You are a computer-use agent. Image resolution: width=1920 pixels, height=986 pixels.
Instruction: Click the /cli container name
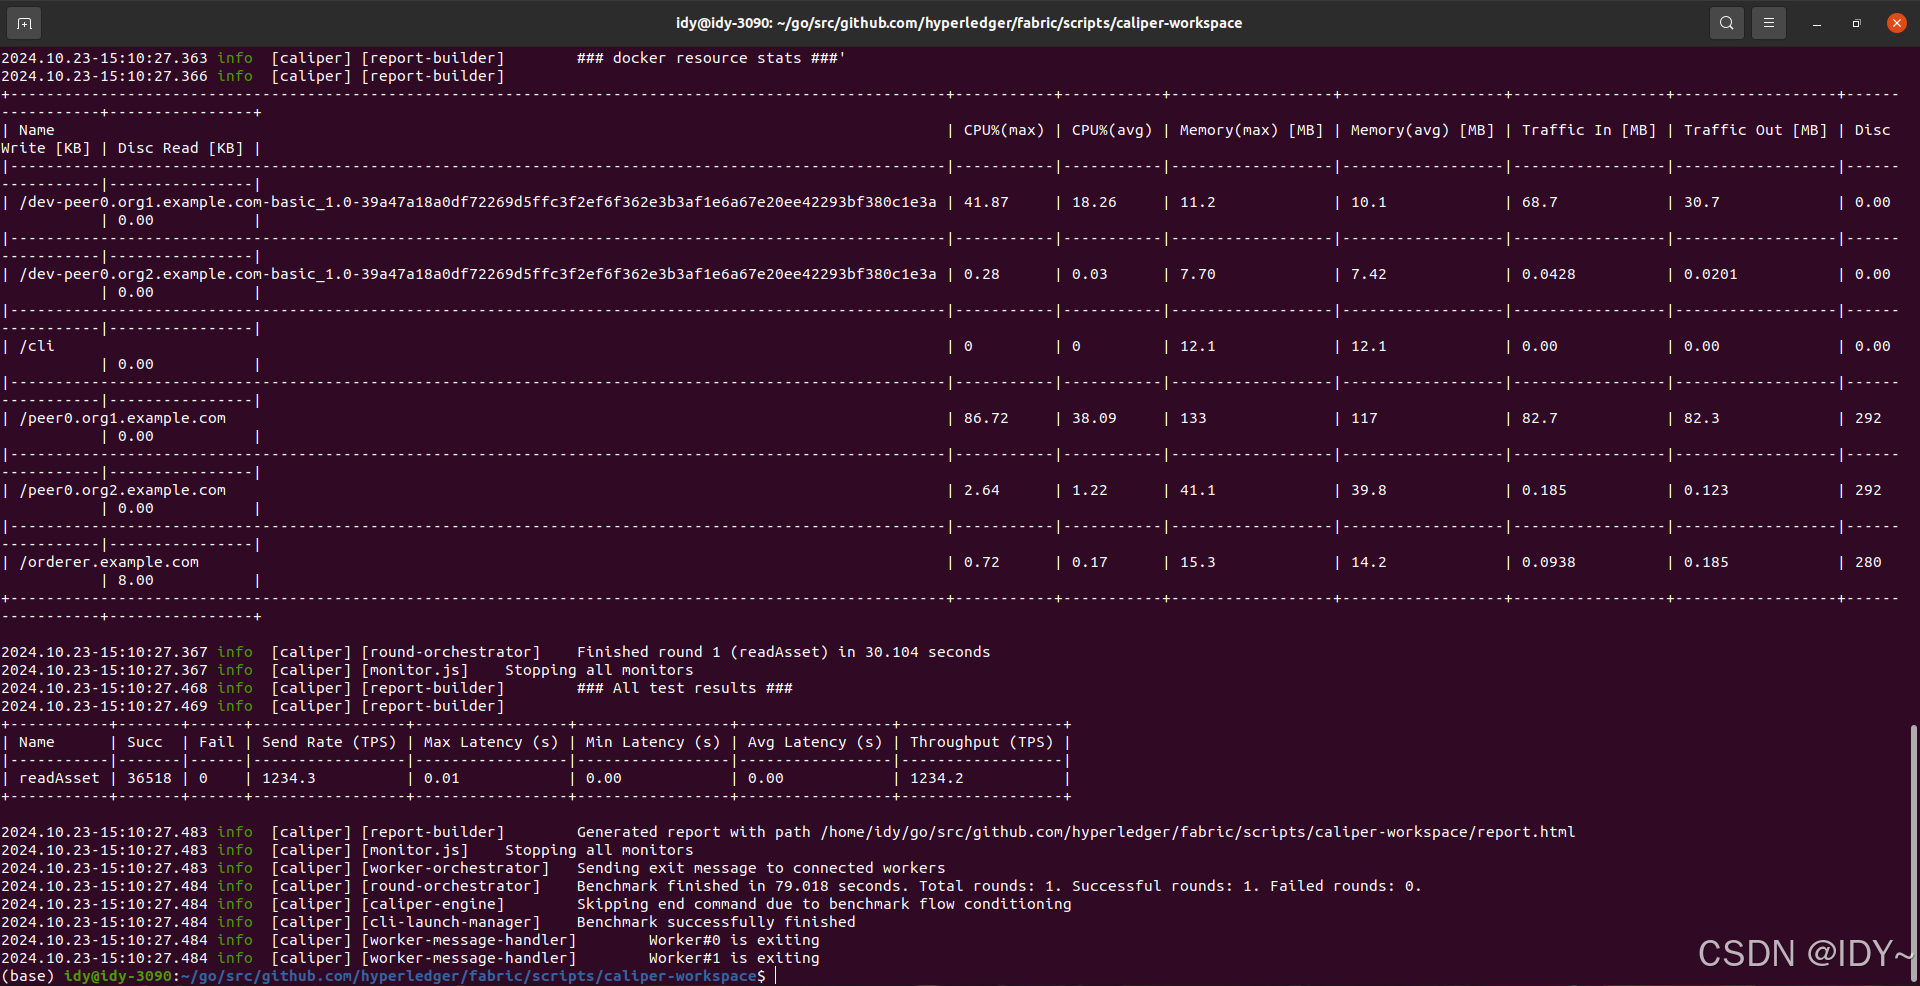37,346
